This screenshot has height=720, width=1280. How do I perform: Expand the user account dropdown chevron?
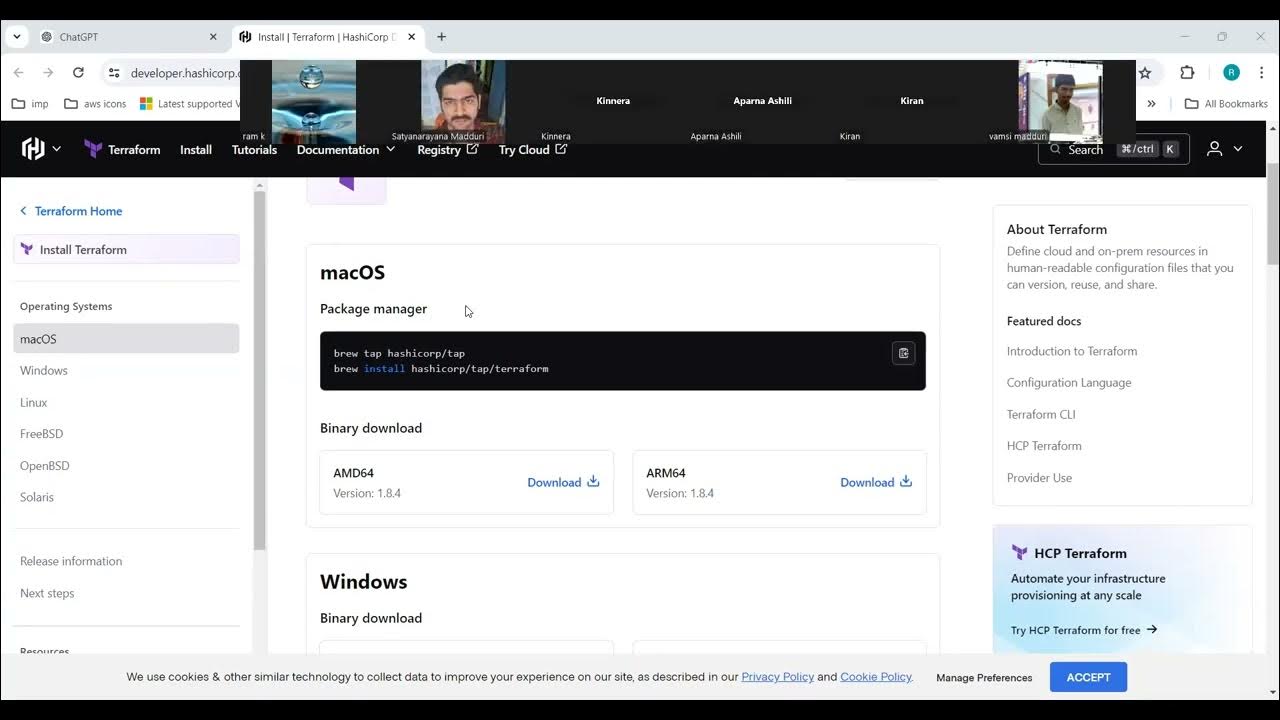click(1238, 149)
